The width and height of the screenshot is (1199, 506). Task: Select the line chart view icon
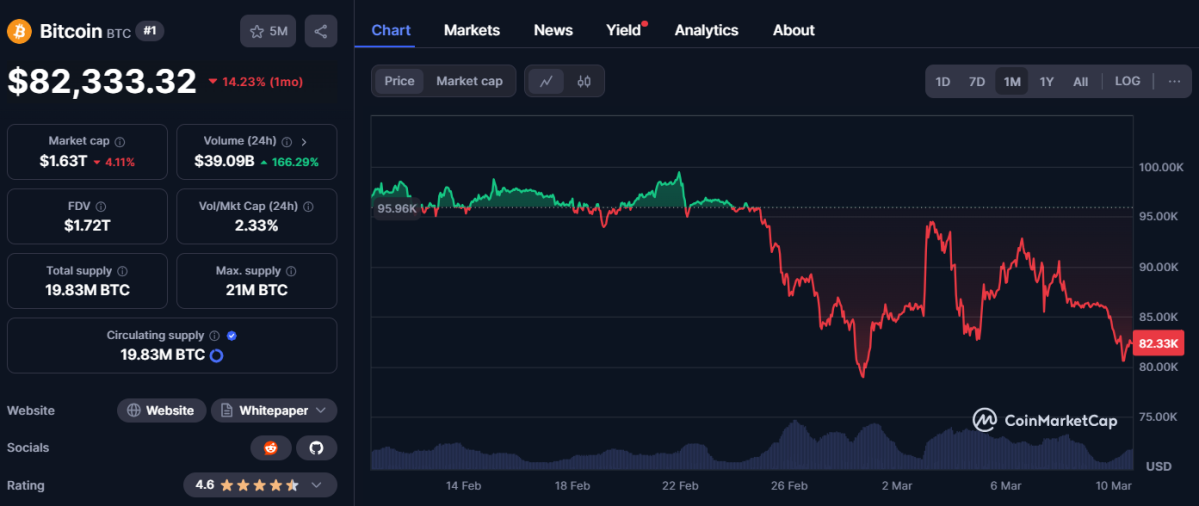(x=546, y=81)
